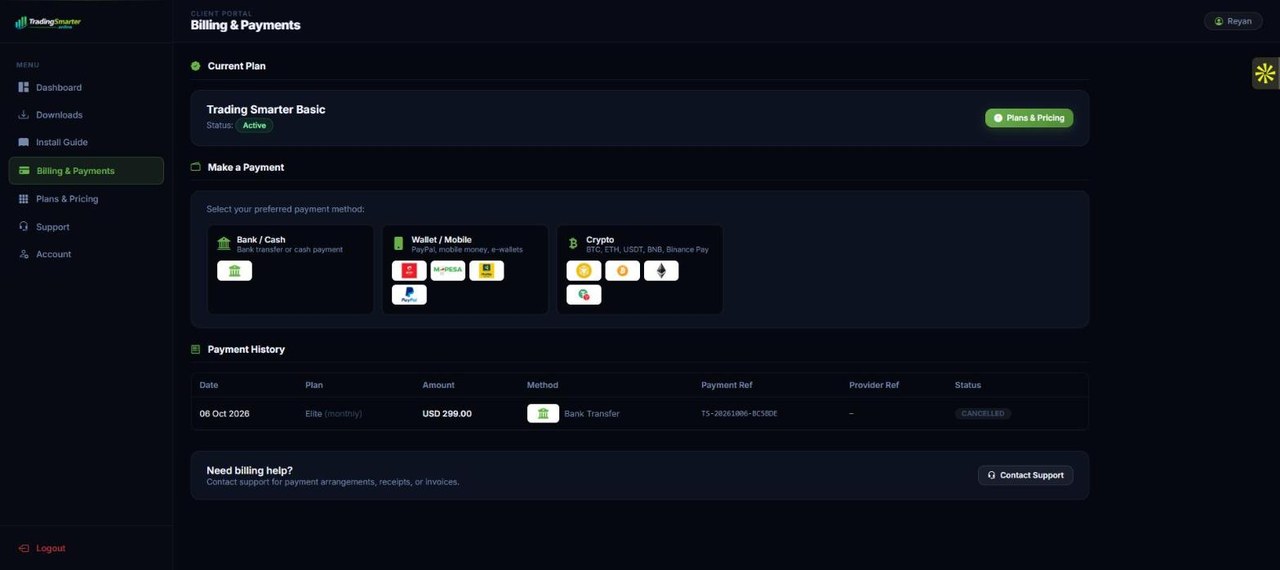
Task: Open Plans & Pricing in the sidebar
Action: point(86,199)
